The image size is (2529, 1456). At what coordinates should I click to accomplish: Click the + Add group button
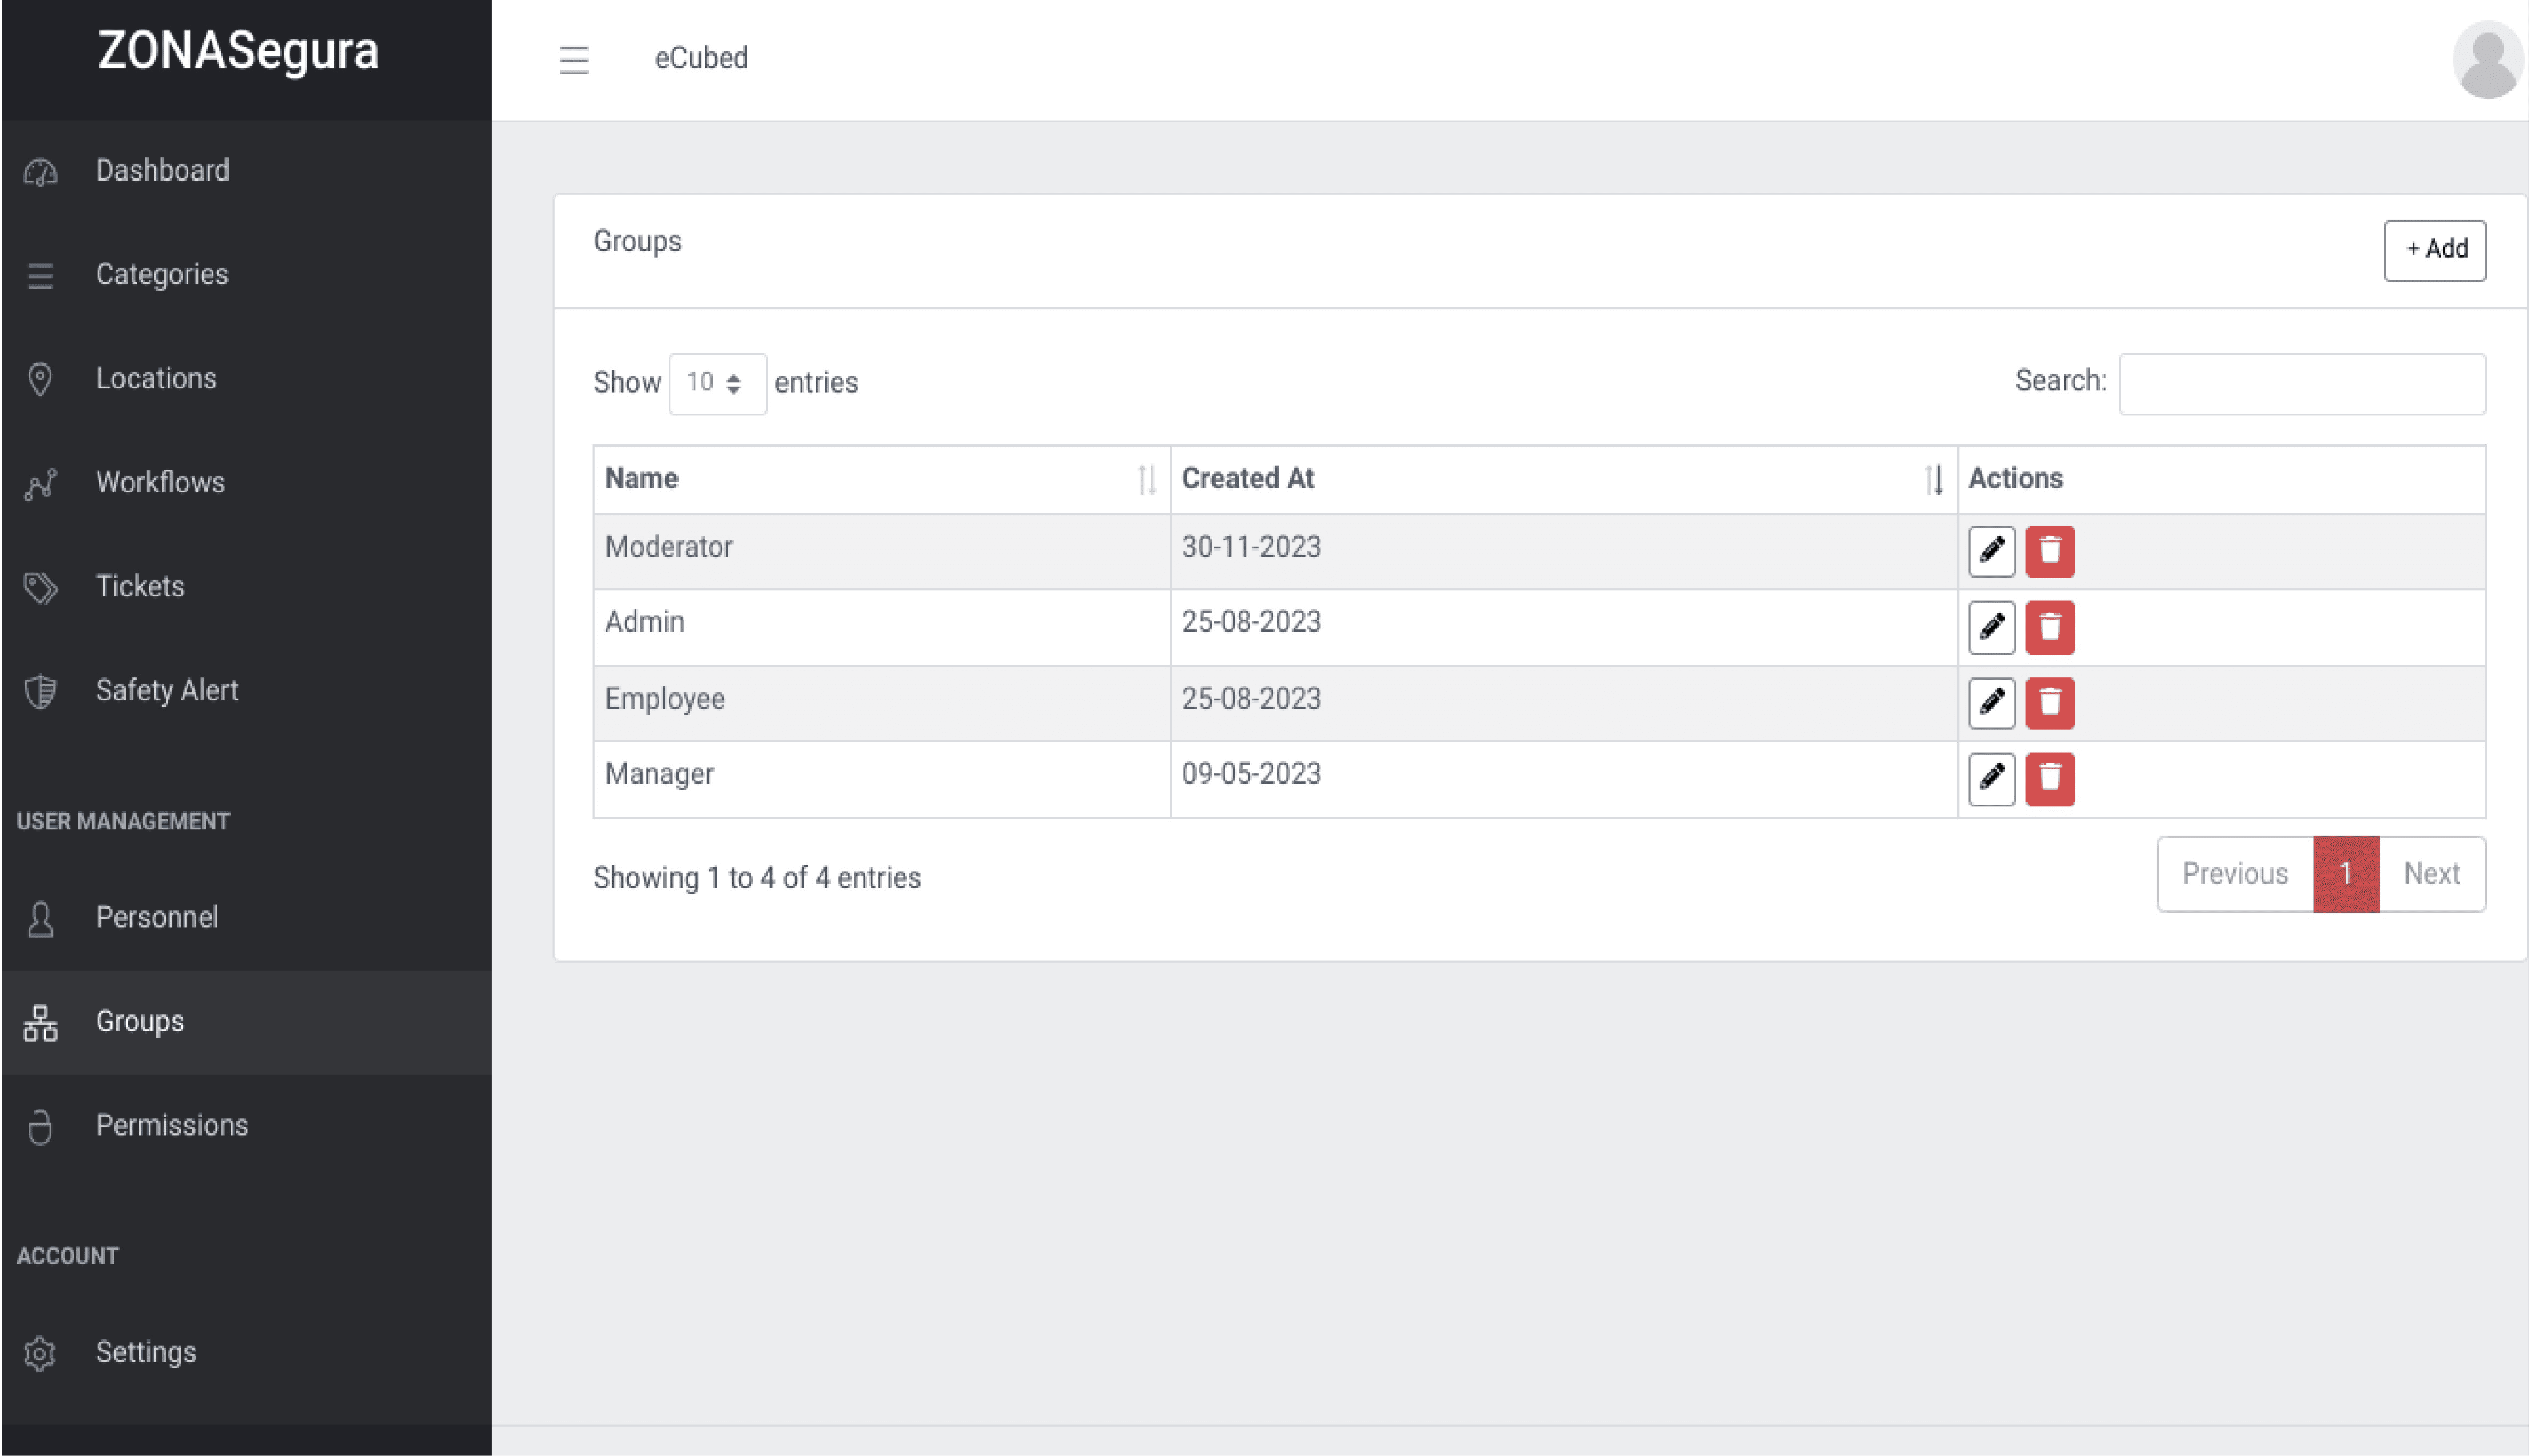(2434, 250)
